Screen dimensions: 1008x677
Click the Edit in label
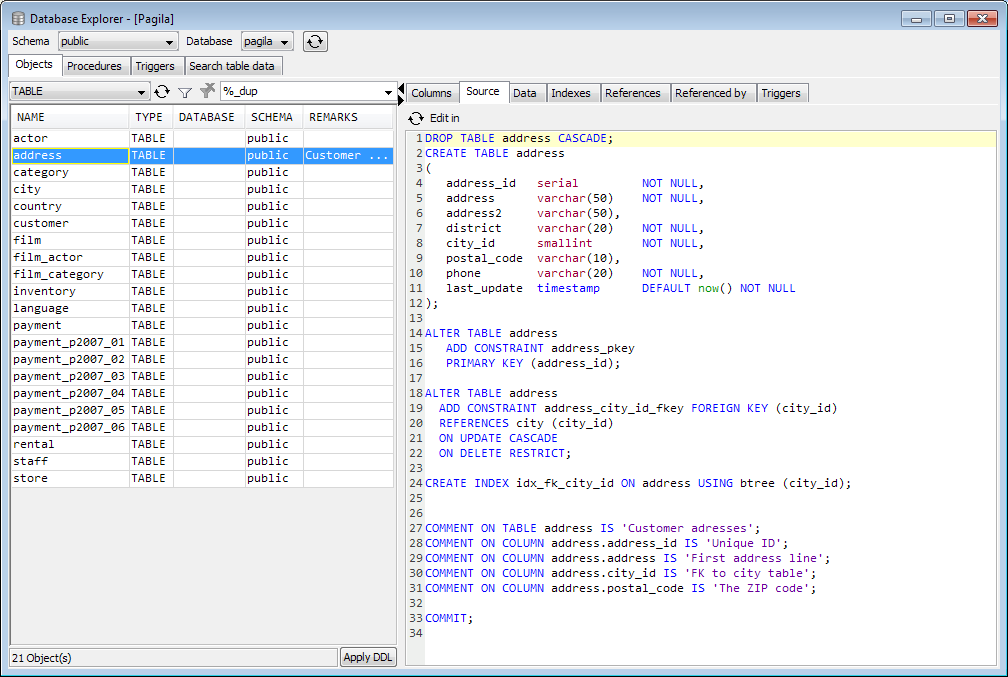coord(445,118)
